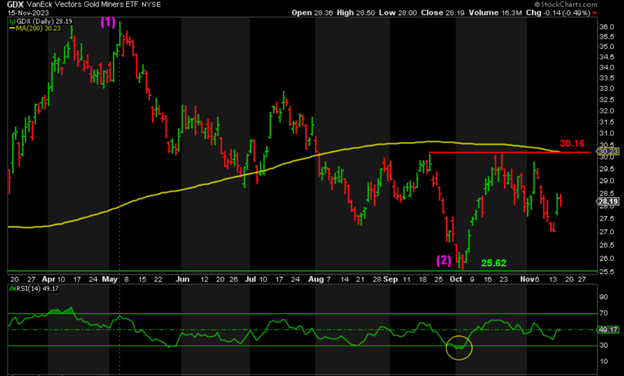Click the magenta (1) wave label
Viewport: 624px width, 376px height.
click(x=107, y=22)
